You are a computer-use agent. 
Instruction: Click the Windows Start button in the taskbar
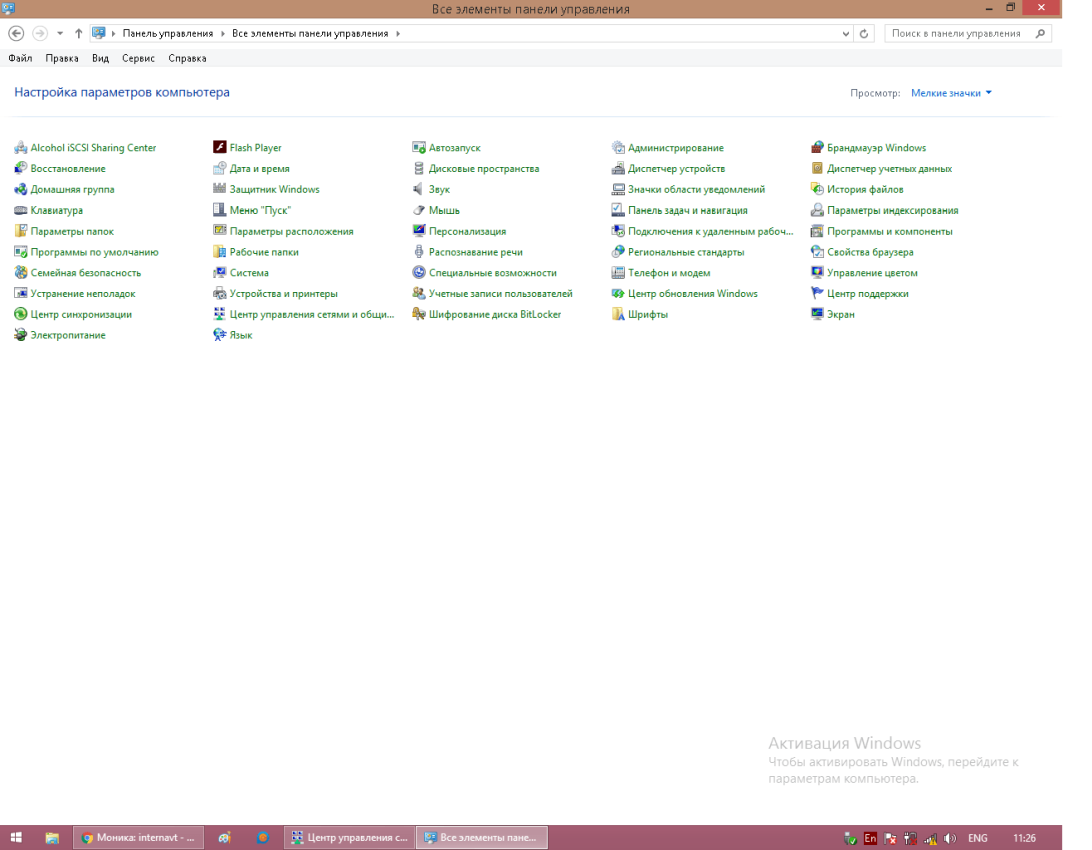tap(17, 838)
